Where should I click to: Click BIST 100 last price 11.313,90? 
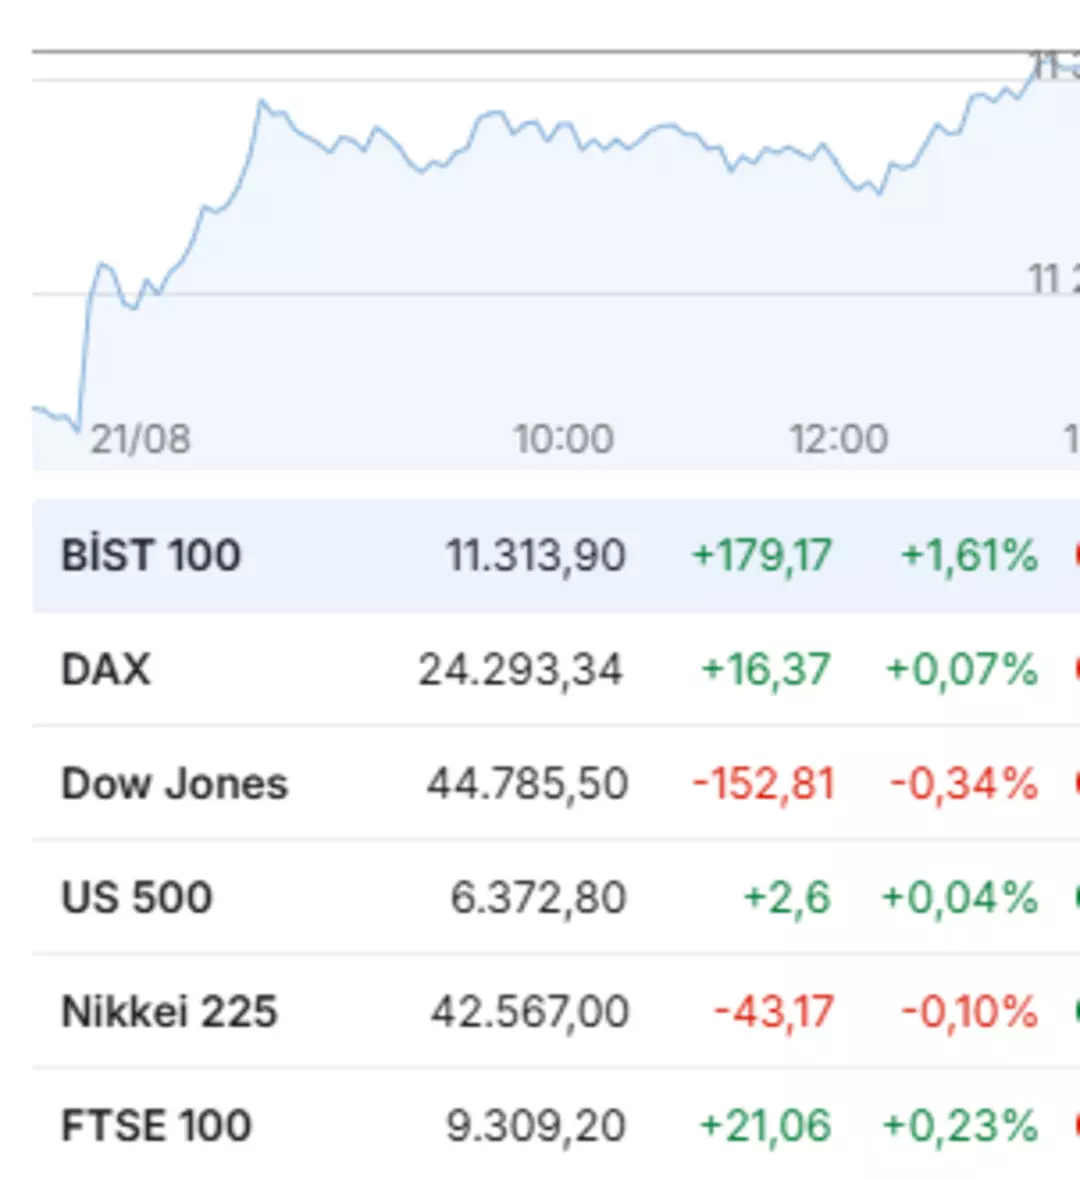[536, 555]
